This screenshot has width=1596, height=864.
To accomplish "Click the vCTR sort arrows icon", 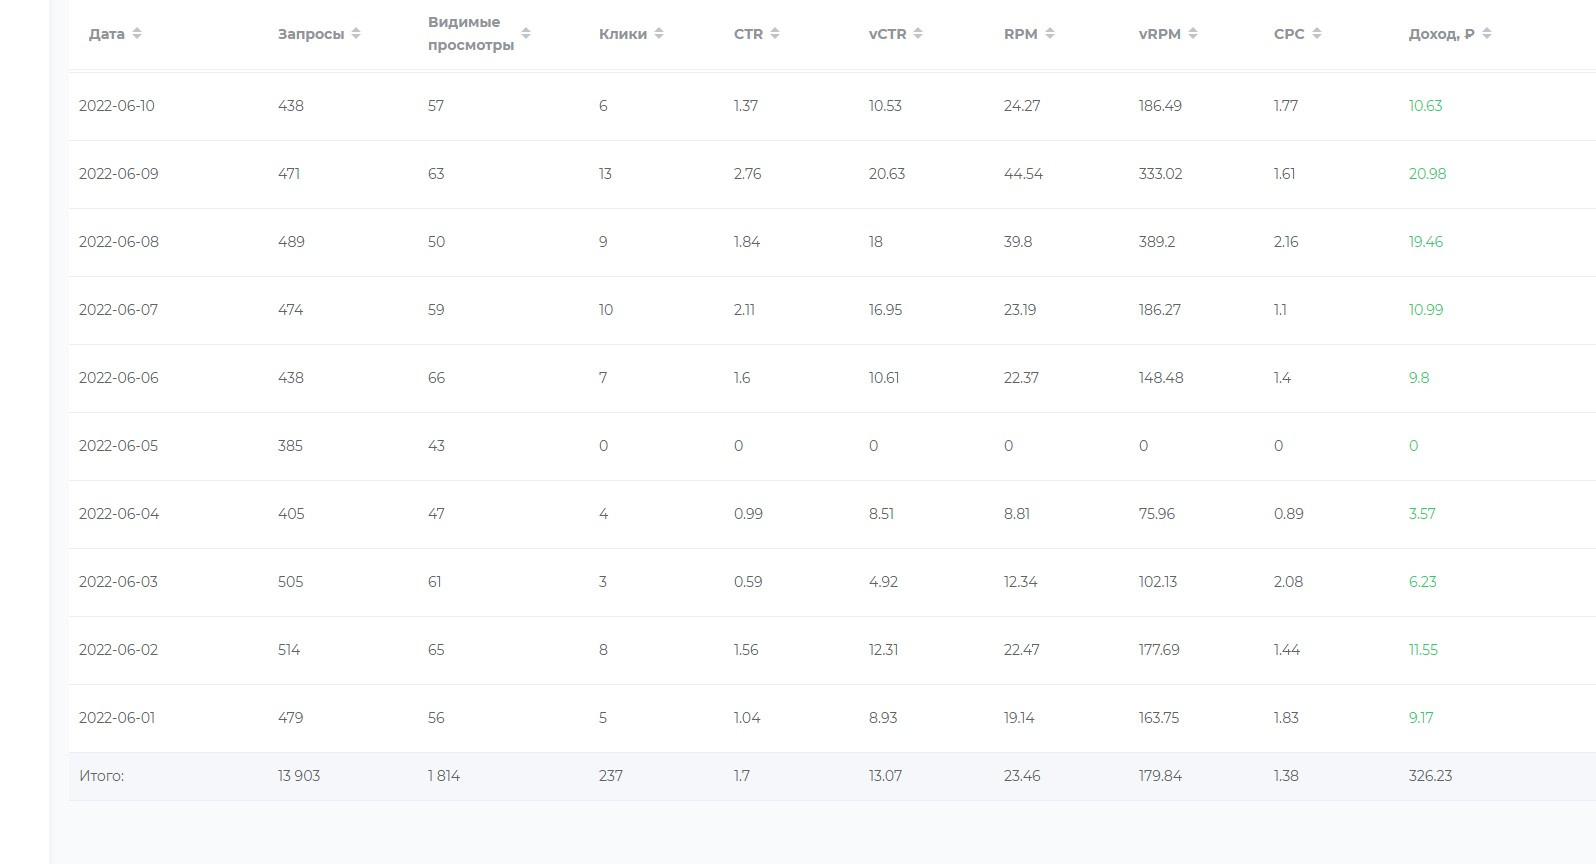I will coord(918,34).
